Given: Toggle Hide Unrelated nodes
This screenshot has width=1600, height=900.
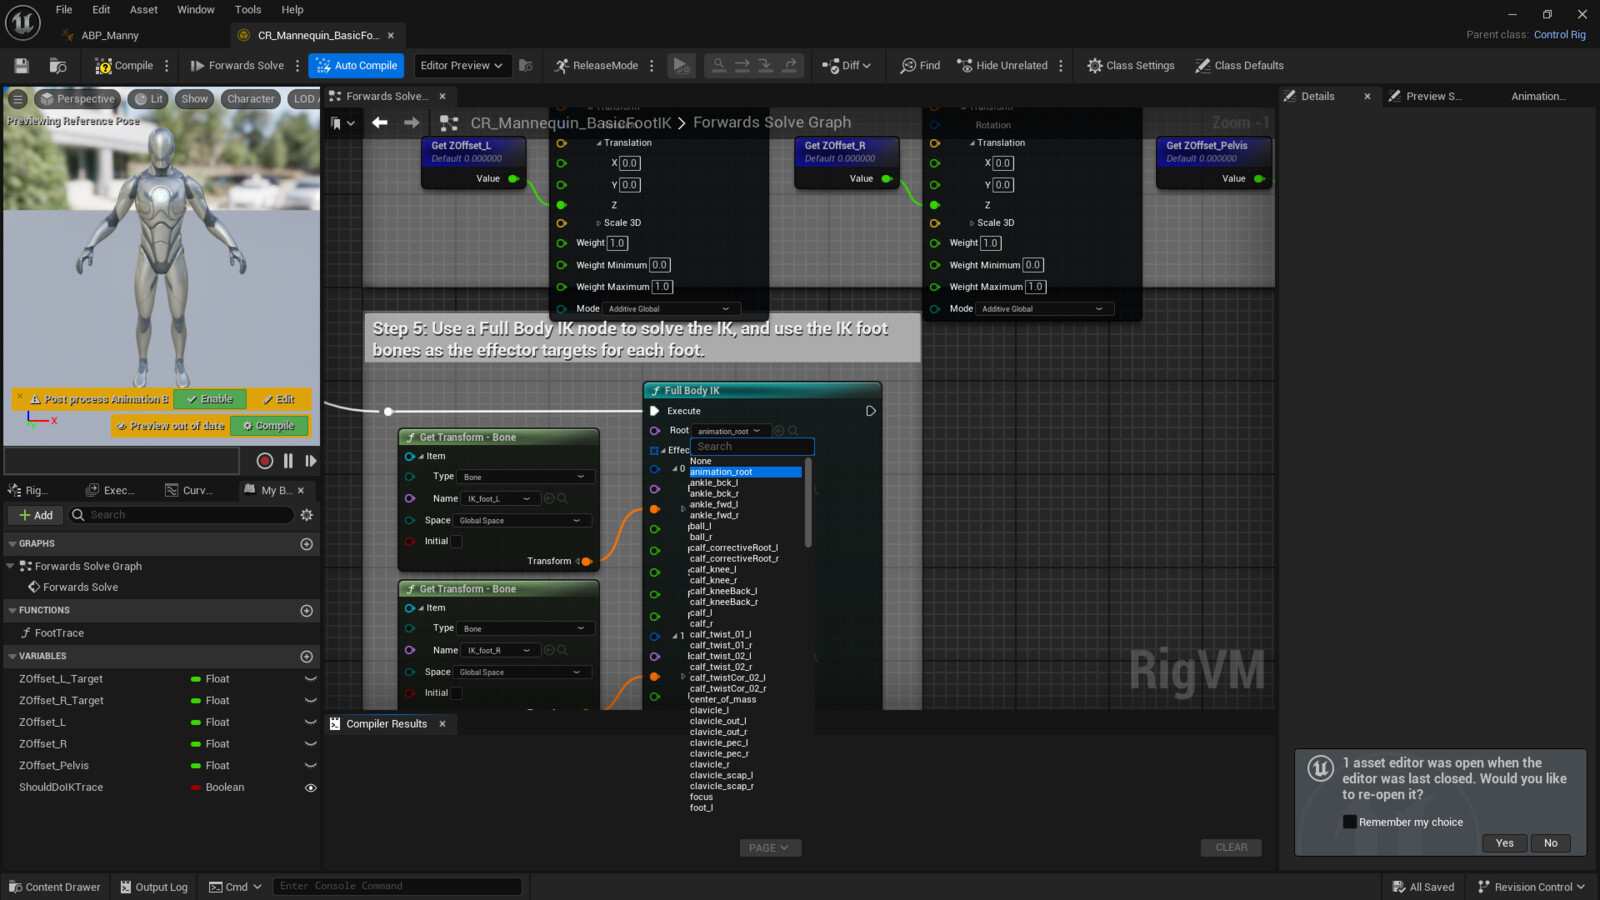Looking at the screenshot, I should coord(1003,66).
